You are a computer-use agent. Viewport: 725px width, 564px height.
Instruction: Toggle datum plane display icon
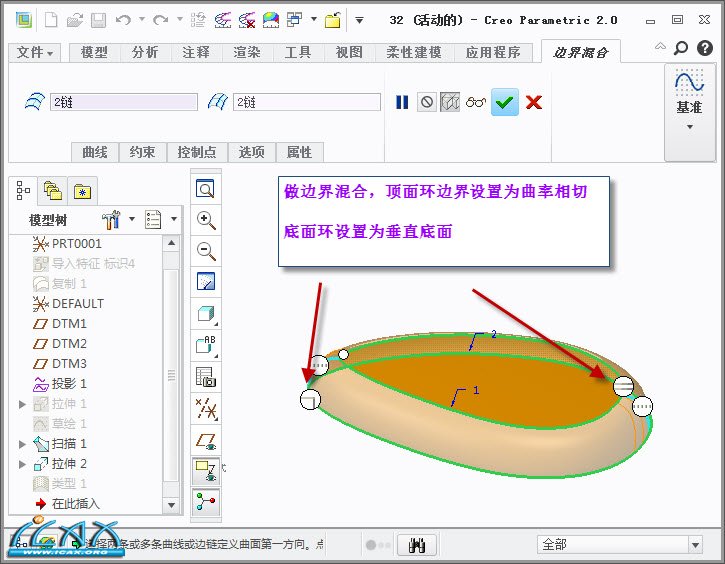coord(206,441)
